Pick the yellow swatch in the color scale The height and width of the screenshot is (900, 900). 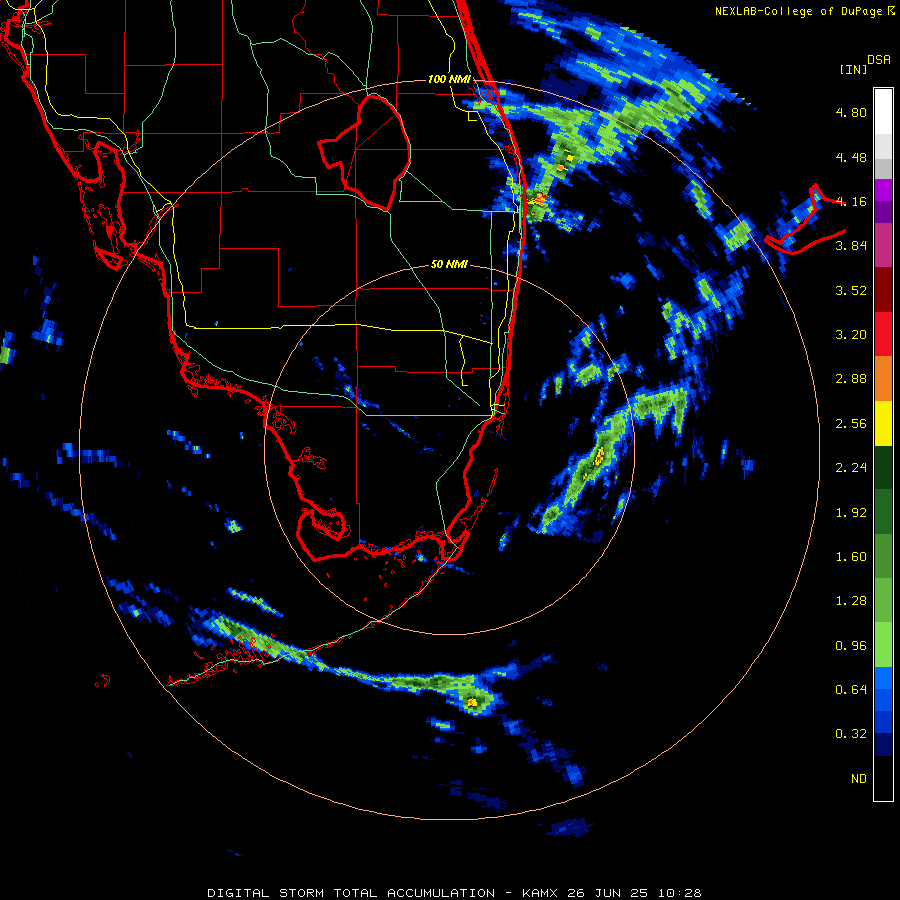(x=883, y=424)
